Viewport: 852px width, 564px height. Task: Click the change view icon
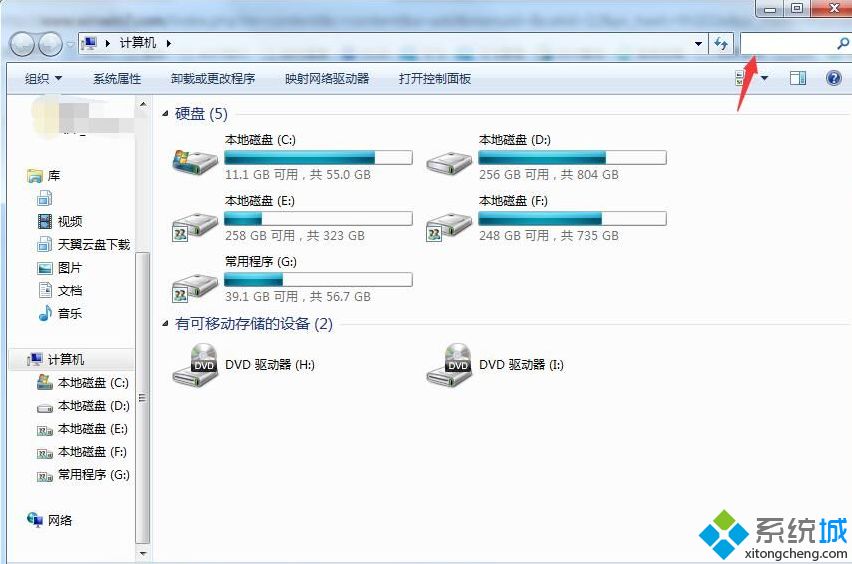741,78
